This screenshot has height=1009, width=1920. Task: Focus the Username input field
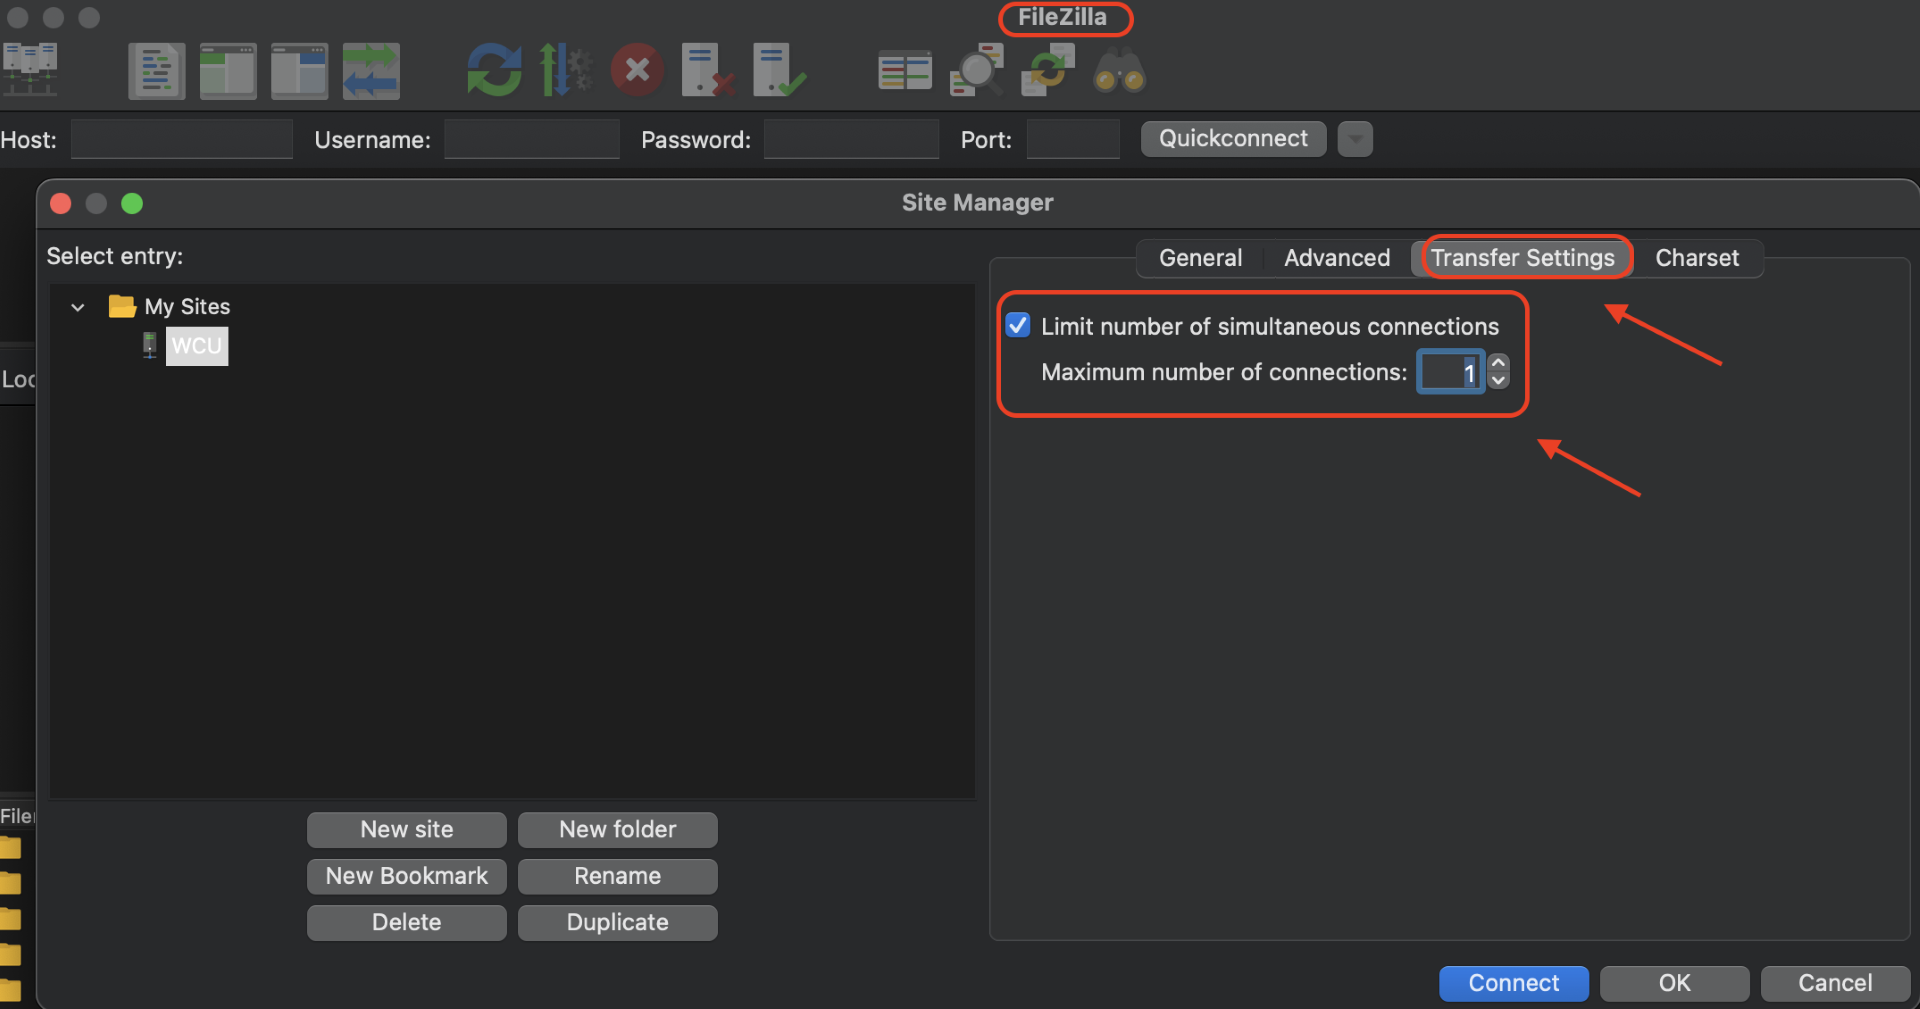(x=532, y=139)
